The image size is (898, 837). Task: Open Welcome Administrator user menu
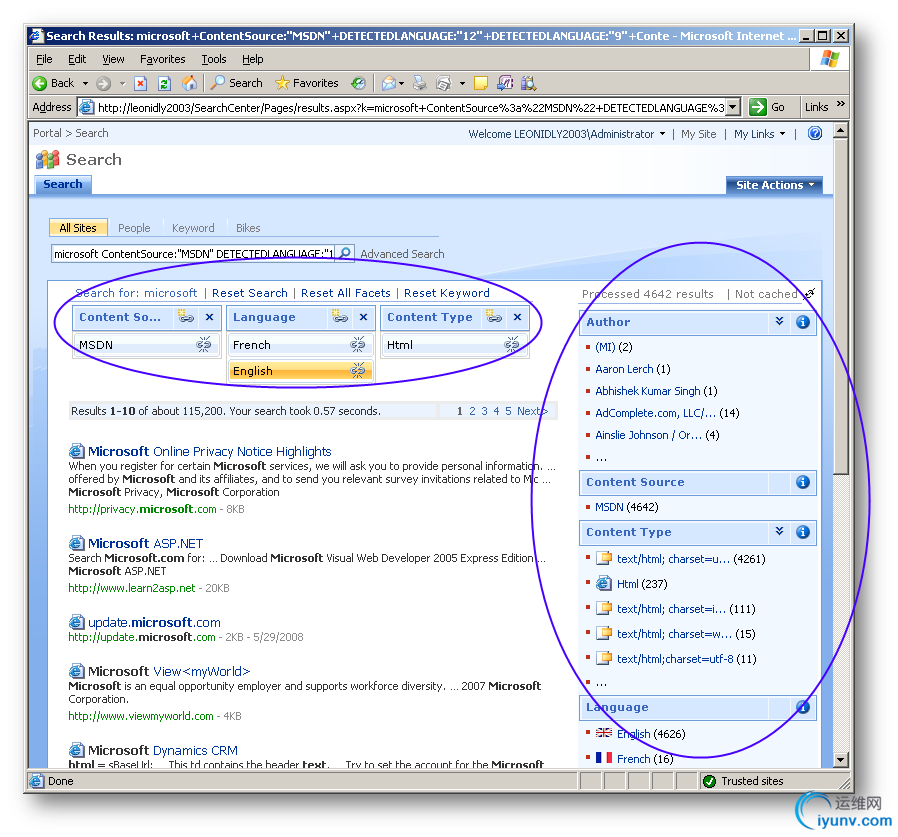[x=566, y=134]
